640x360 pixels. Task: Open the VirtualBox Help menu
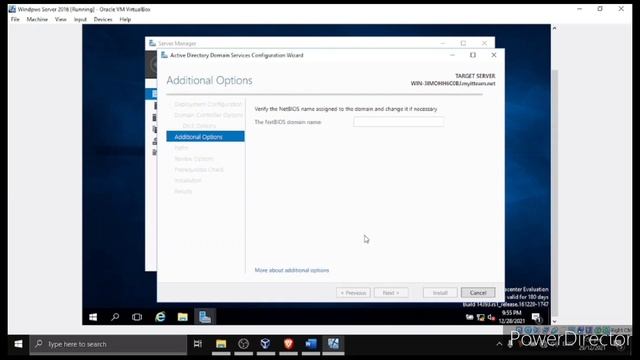point(125,19)
